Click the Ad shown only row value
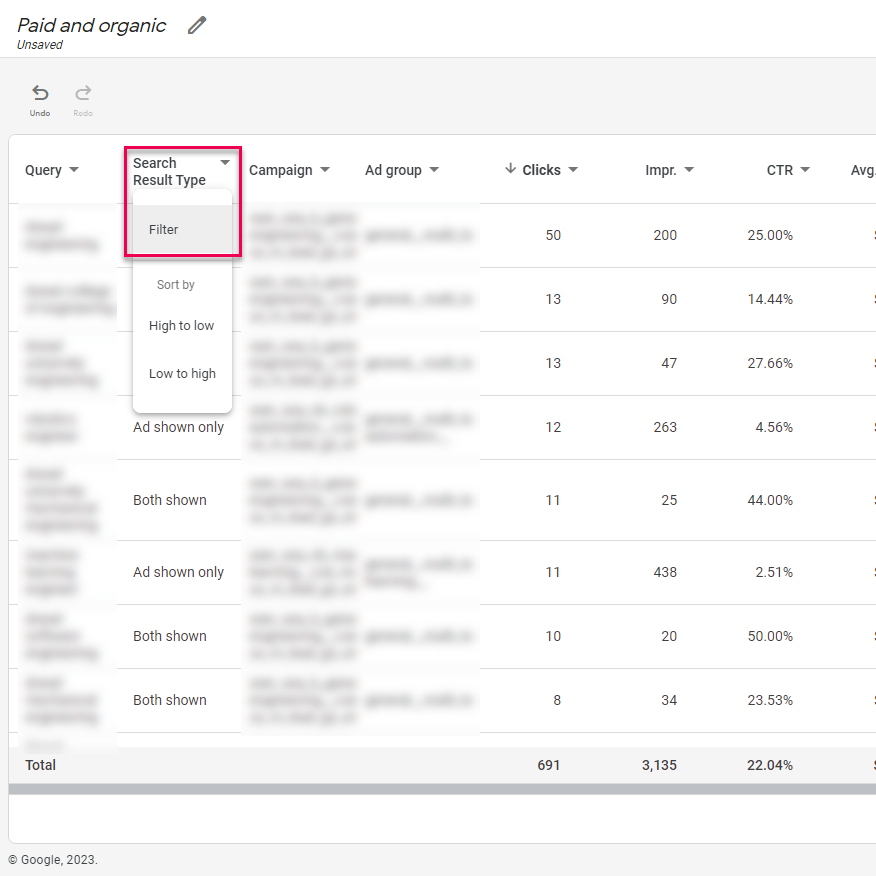This screenshot has height=876, width=876. pyautogui.click(x=178, y=427)
